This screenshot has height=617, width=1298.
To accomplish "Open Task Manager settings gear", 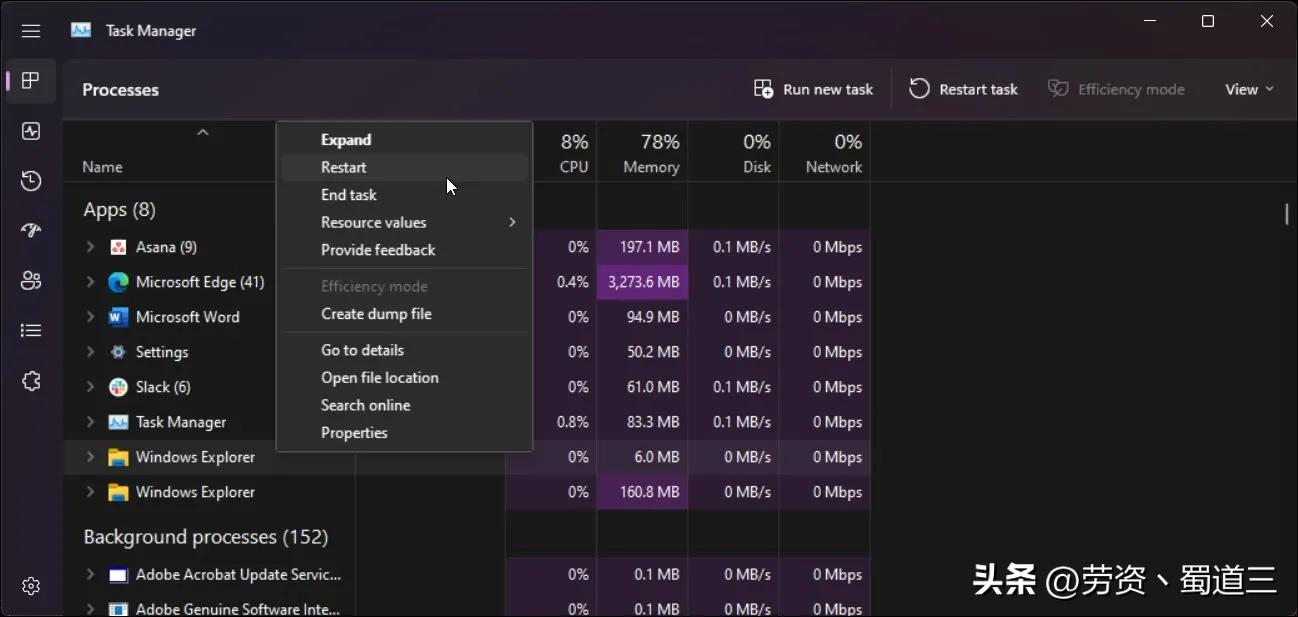I will (x=31, y=586).
